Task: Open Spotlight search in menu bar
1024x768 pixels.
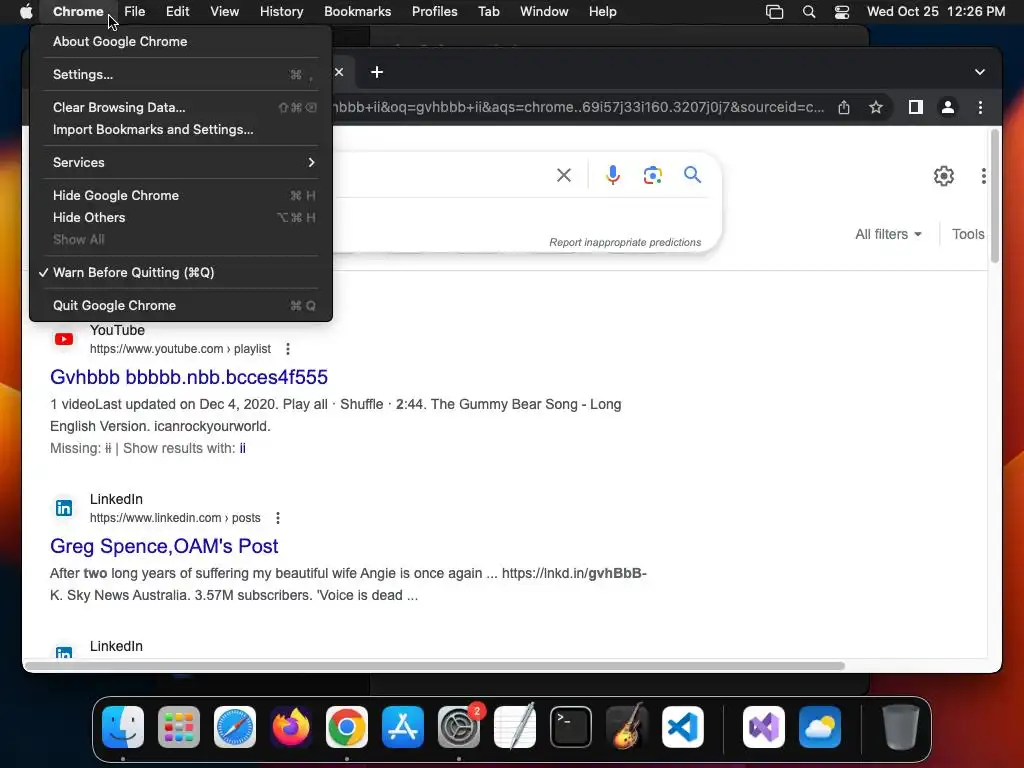Action: (x=808, y=12)
